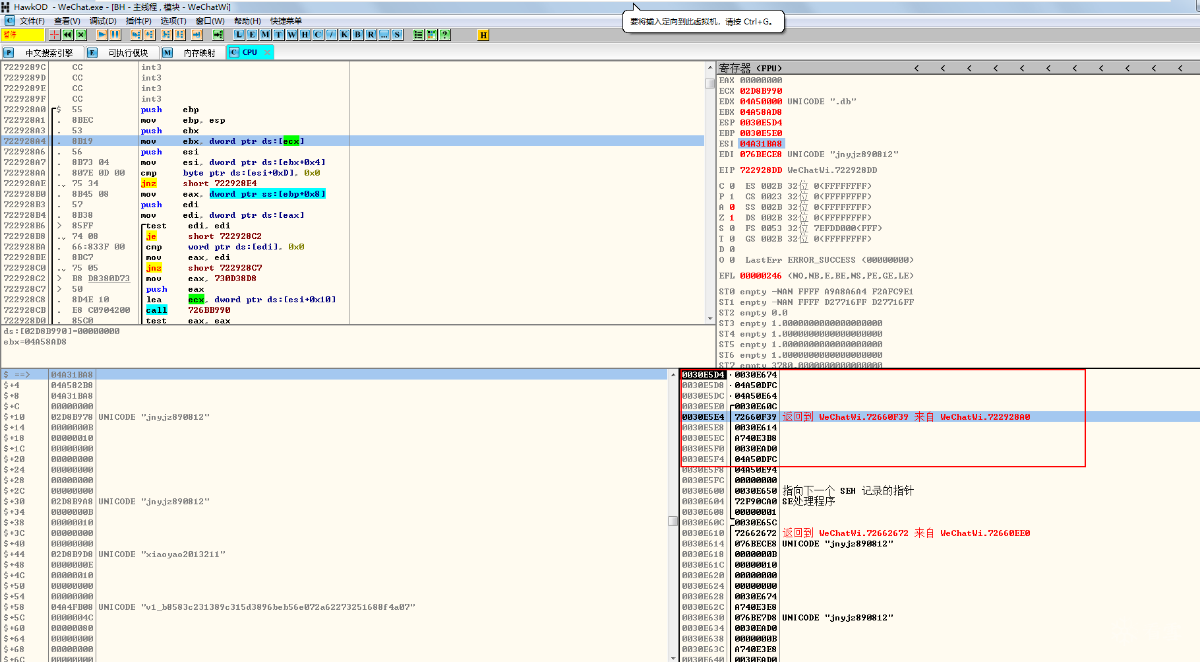
Task: Click the application C icon left of 文件 menu
Action: tap(9, 20)
